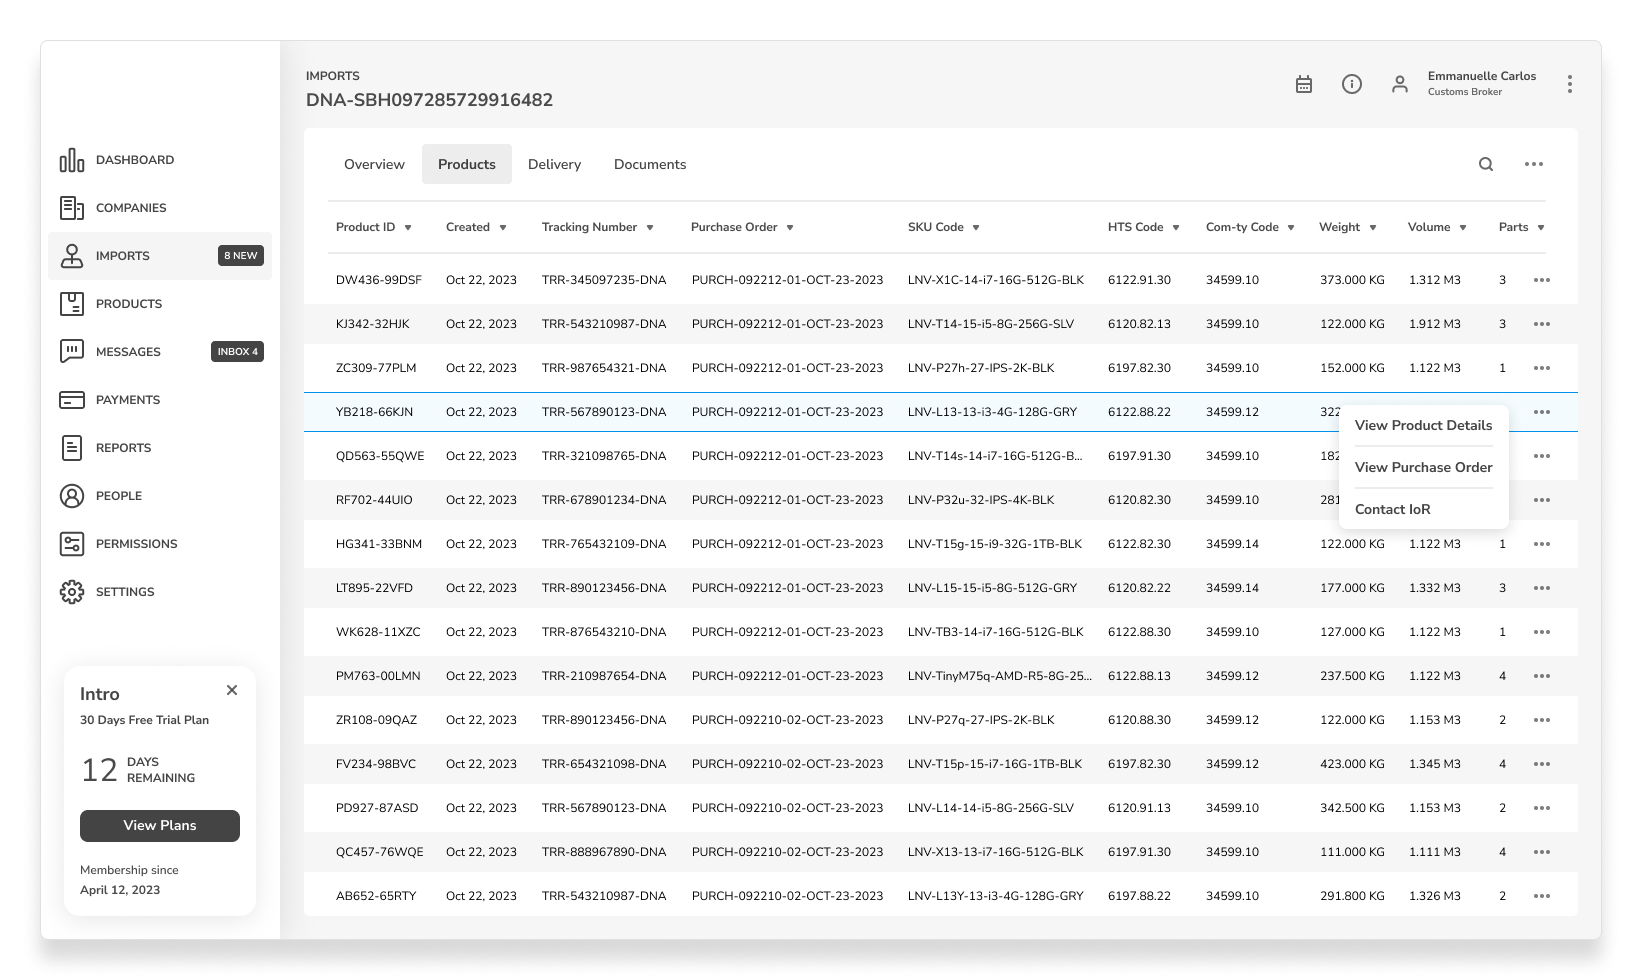The width and height of the screenshot is (1642, 980).
Task: Open the Dashboard bar chart icon
Action: point(72,160)
